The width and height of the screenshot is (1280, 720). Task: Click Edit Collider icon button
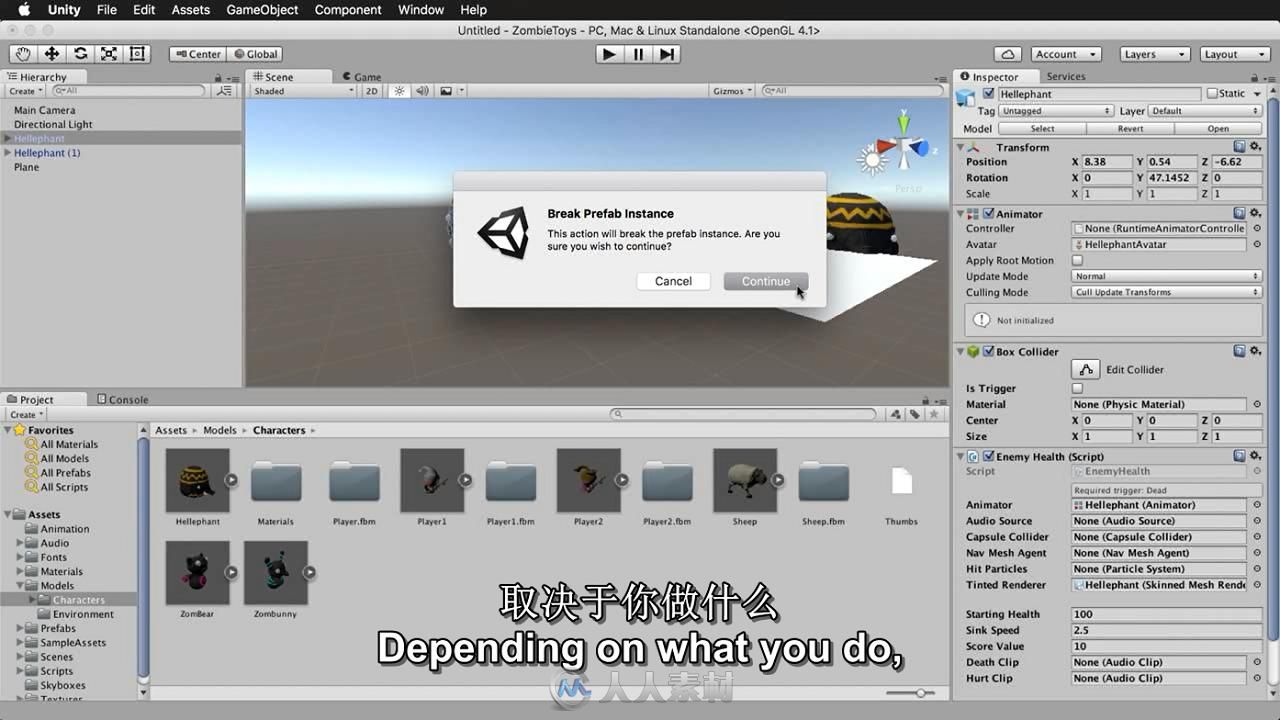point(1086,369)
